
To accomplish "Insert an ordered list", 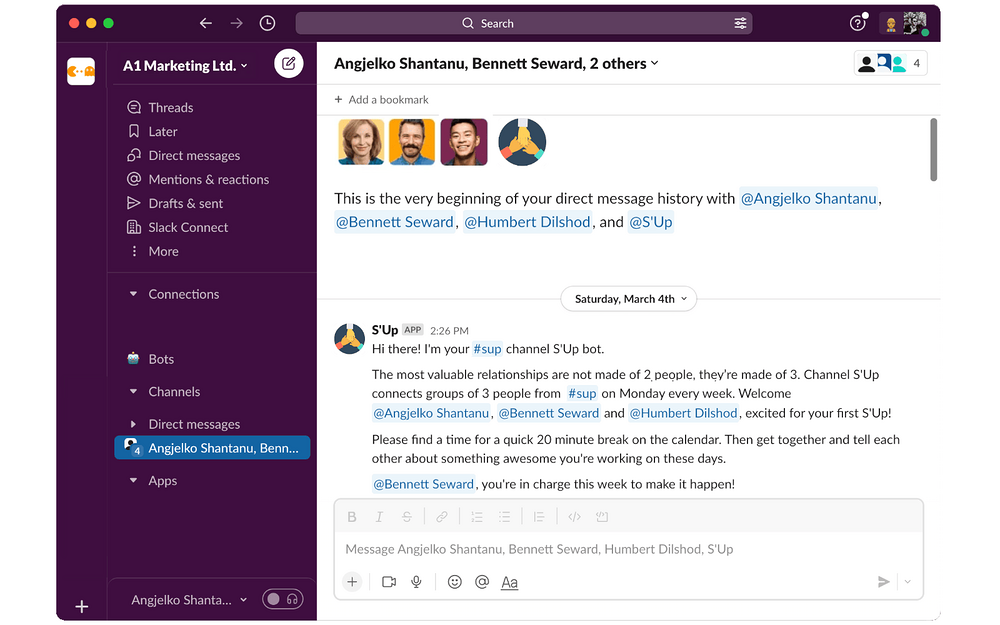I will pyautogui.click(x=476, y=517).
